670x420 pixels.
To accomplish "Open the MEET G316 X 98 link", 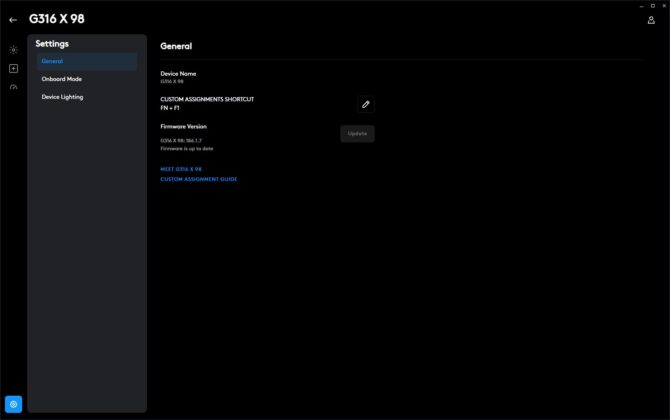I will (181, 169).
